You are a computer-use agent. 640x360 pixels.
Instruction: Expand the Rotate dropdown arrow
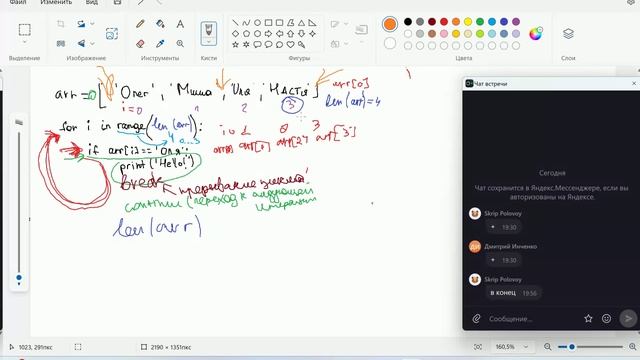[x=92, y=24]
